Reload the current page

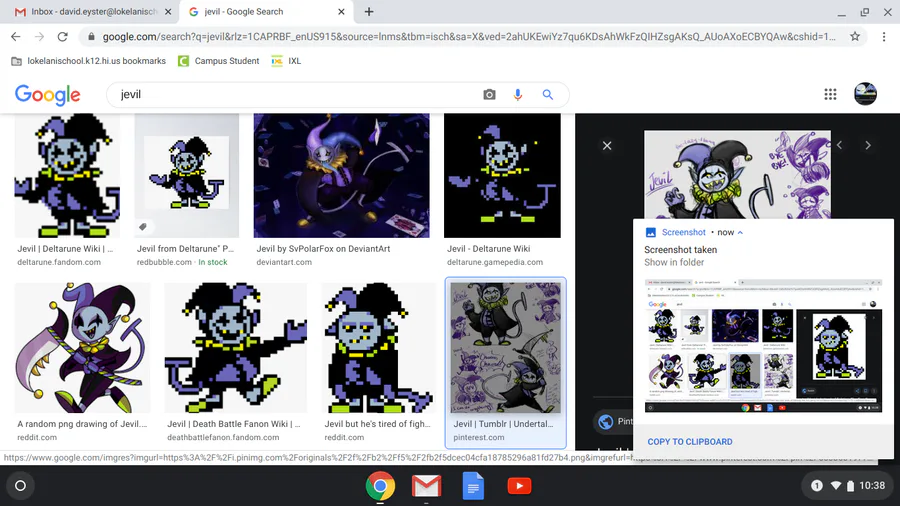coord(63,37)
